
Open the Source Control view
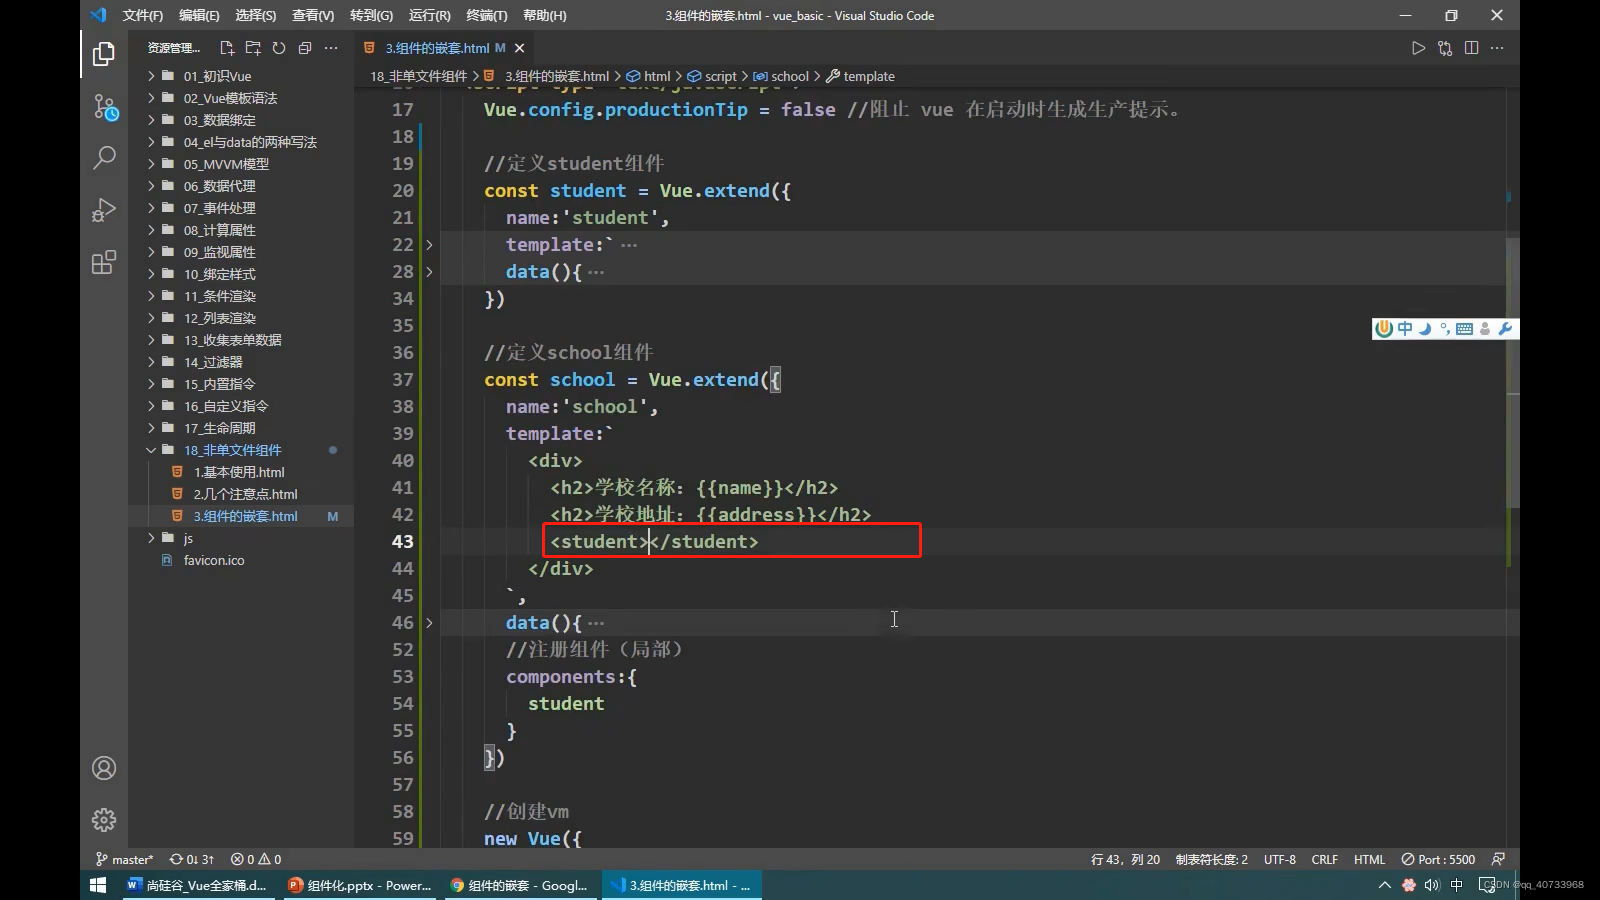pyautogui.click(x=104, y=106)
